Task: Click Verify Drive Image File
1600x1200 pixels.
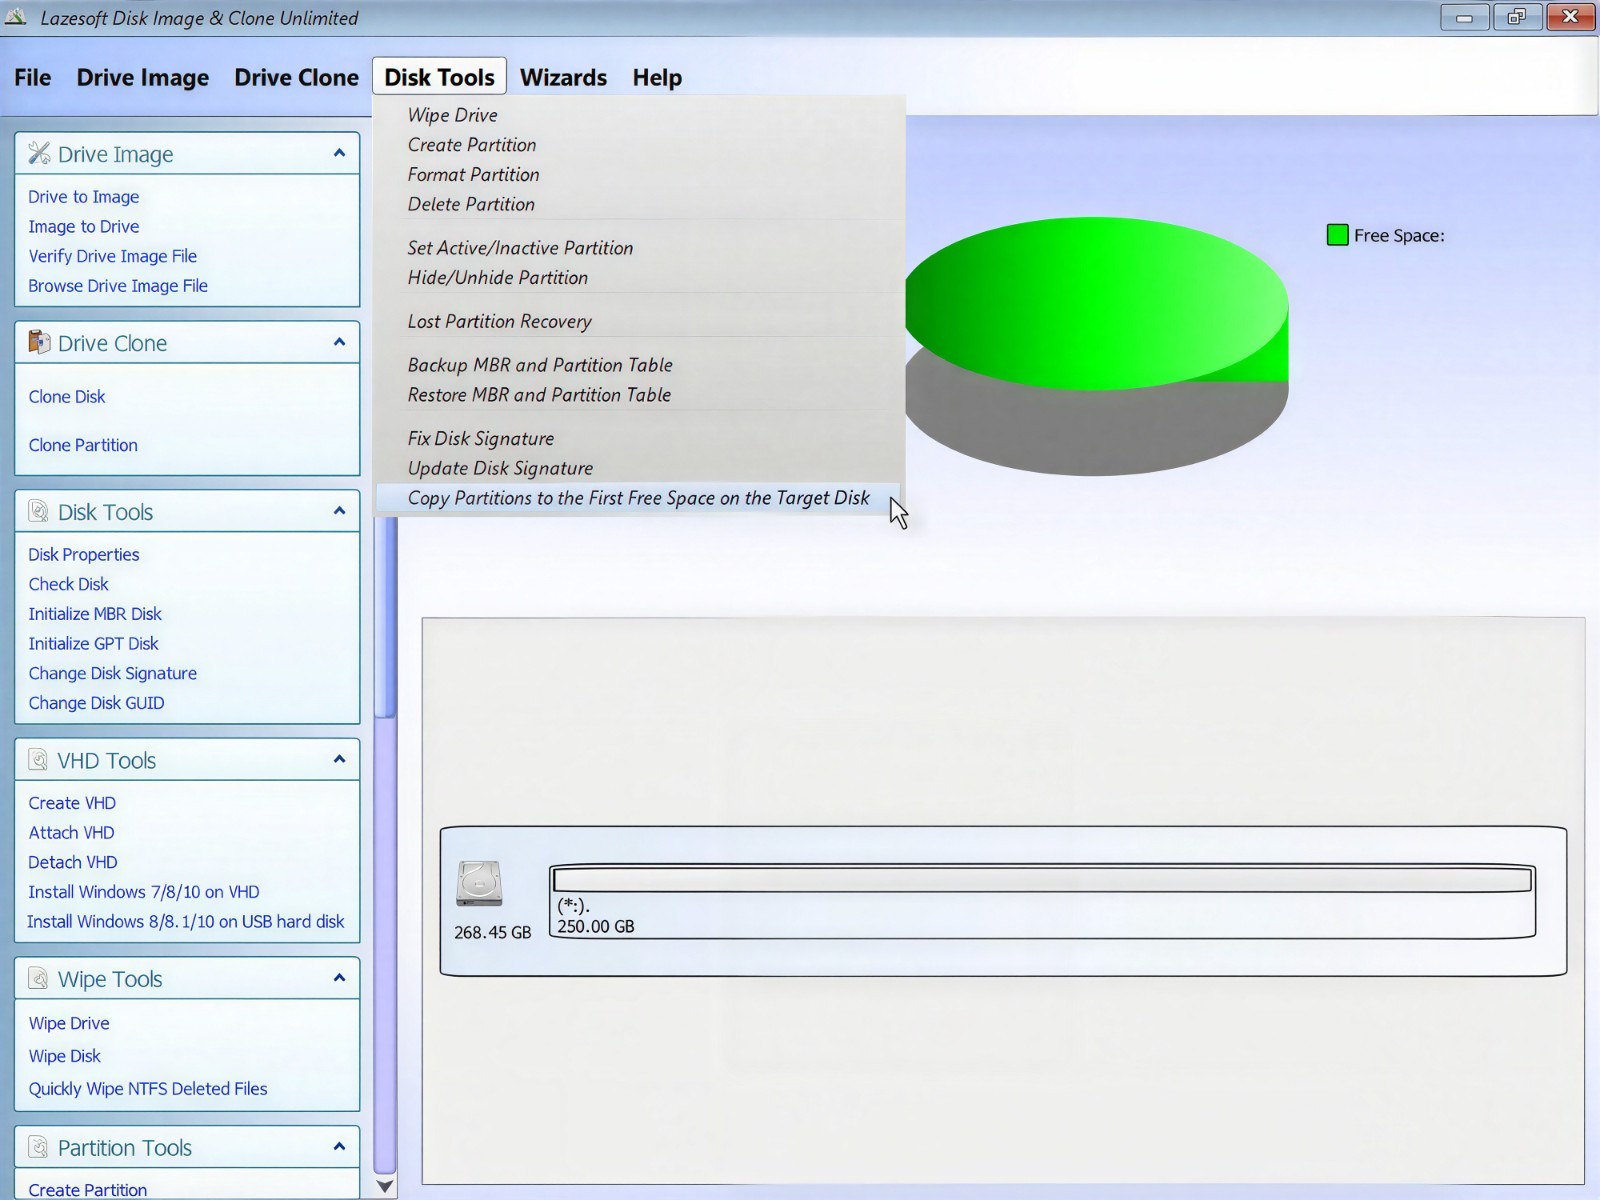Action: coord(113,256)
